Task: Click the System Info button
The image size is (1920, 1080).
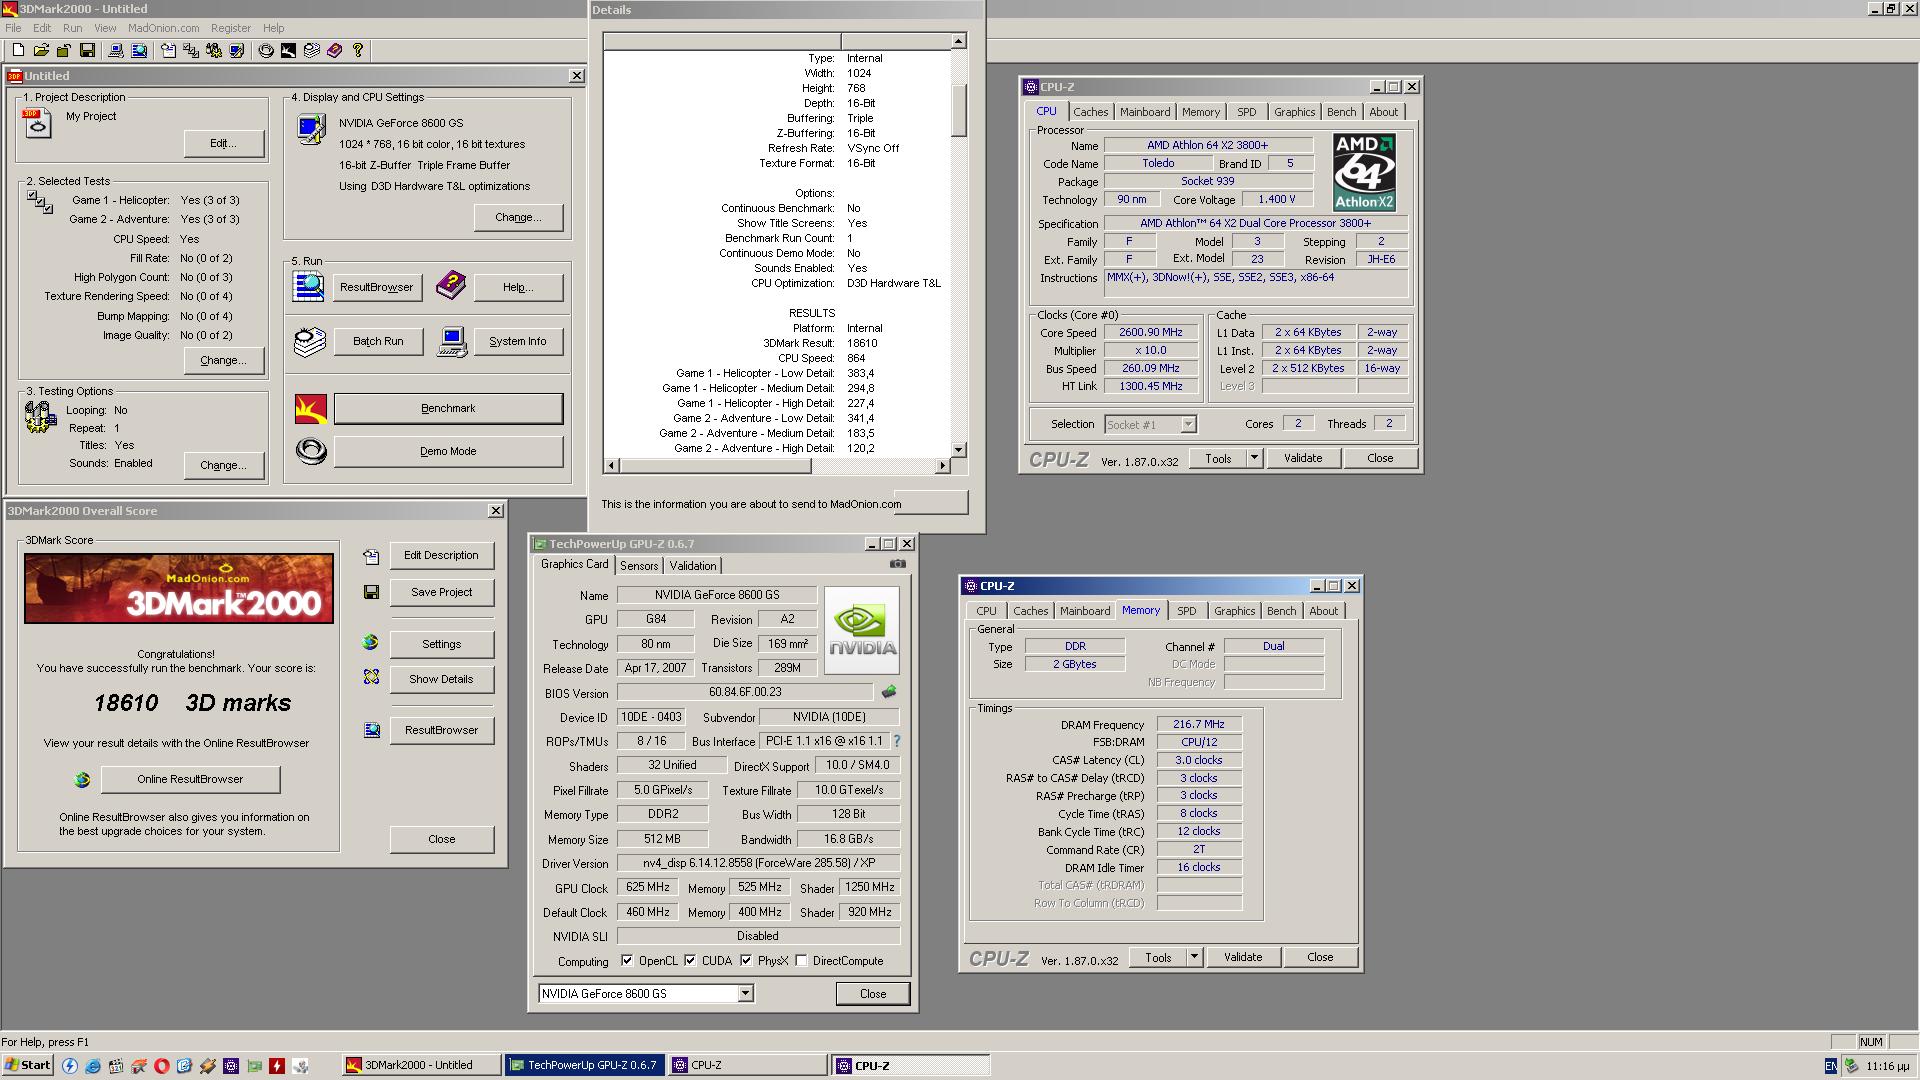Action: [x=518, y=341]
